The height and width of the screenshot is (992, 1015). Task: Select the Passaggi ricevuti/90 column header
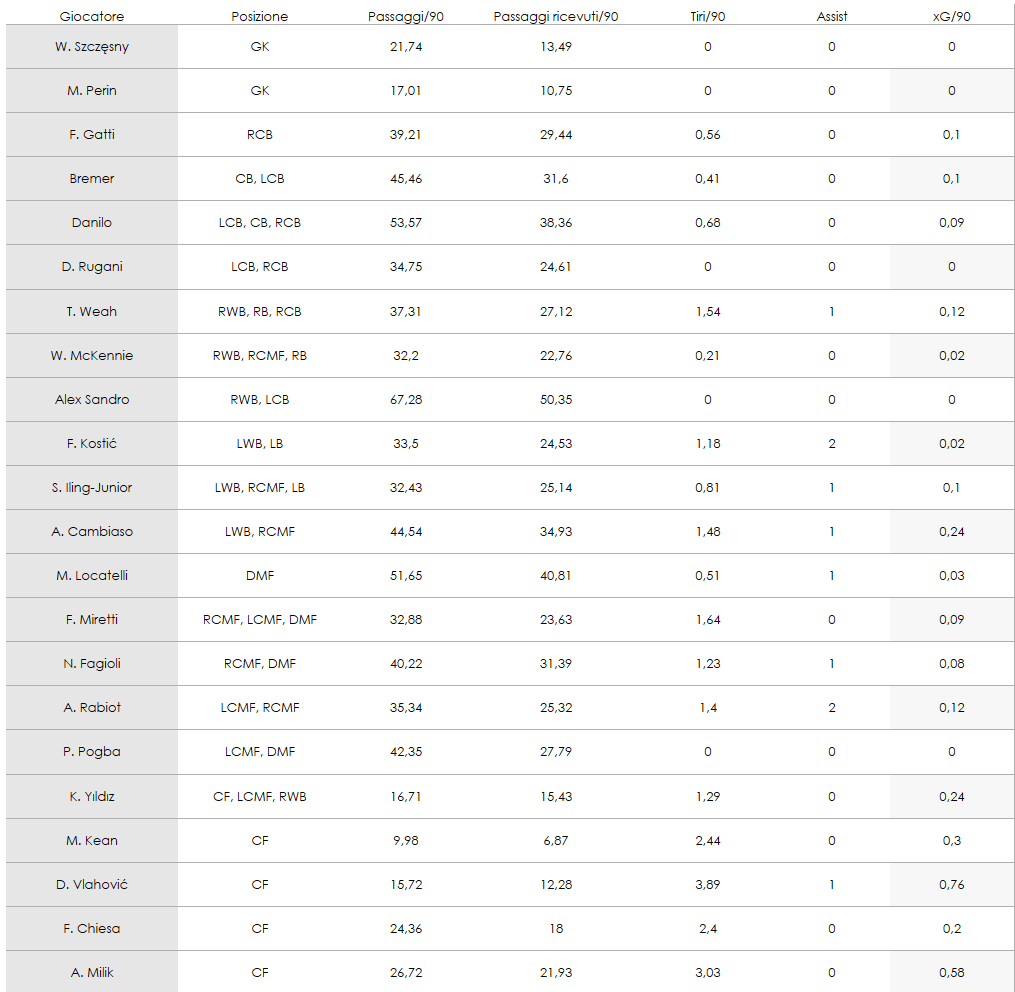tap(556, 17)
